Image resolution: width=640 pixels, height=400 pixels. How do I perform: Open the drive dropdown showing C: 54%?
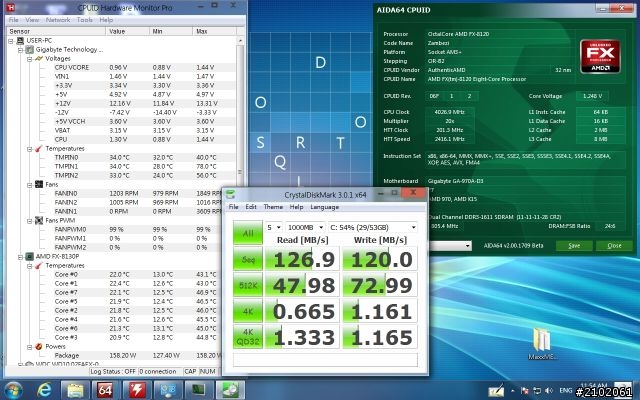pos(373,227)
